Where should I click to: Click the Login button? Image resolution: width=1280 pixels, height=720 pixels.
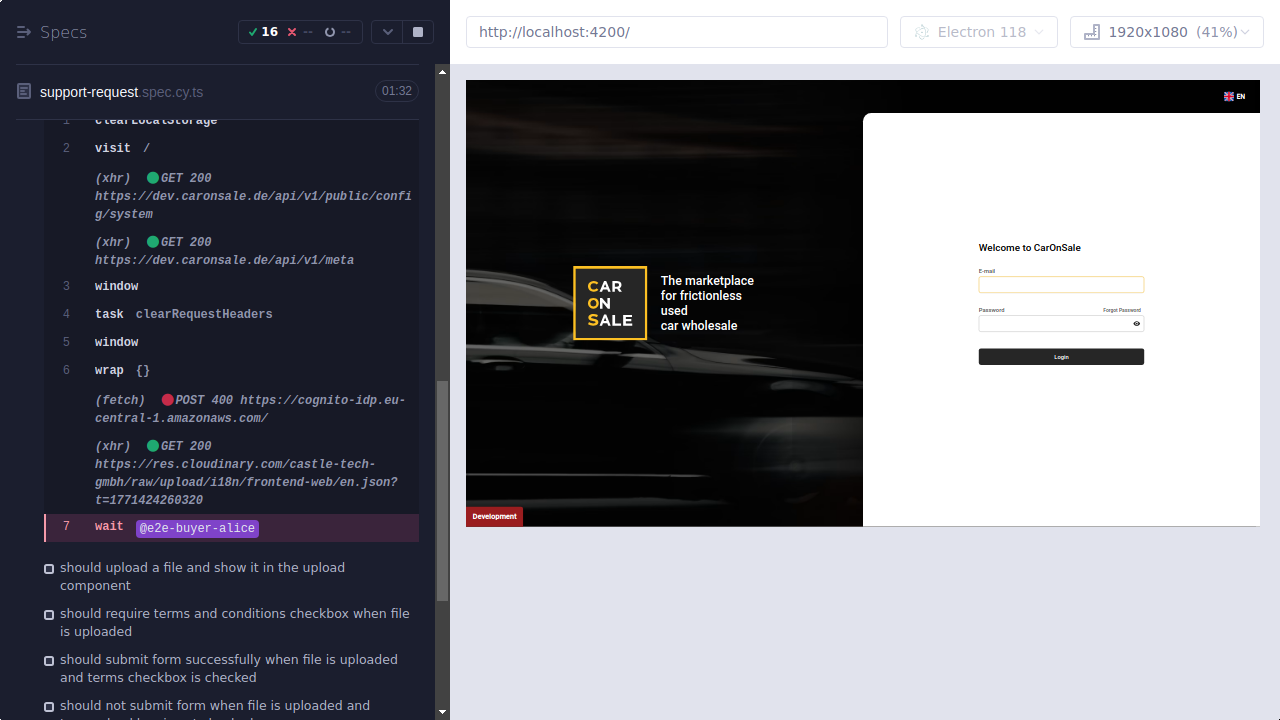pyautogui.click(x=1061, y=356)
